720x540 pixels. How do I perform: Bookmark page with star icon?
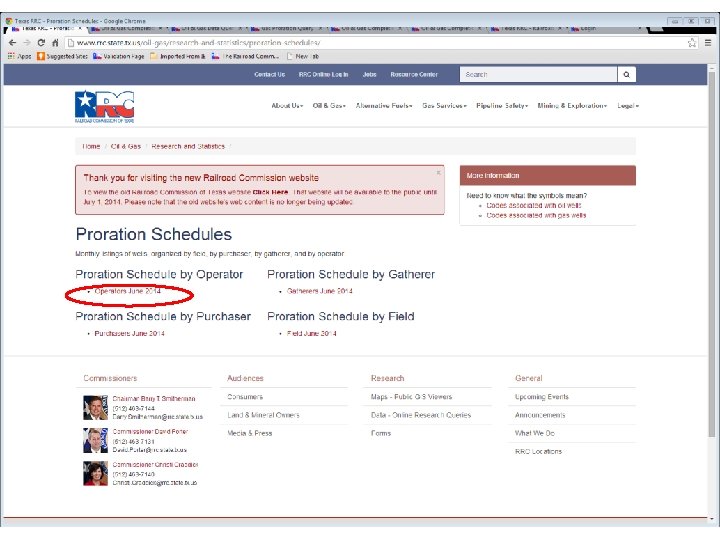692,43
